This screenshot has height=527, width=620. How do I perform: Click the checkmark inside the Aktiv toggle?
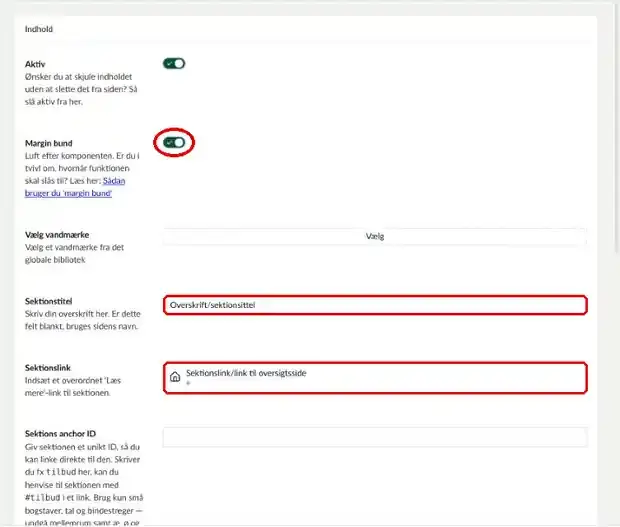tap(169, 64)
